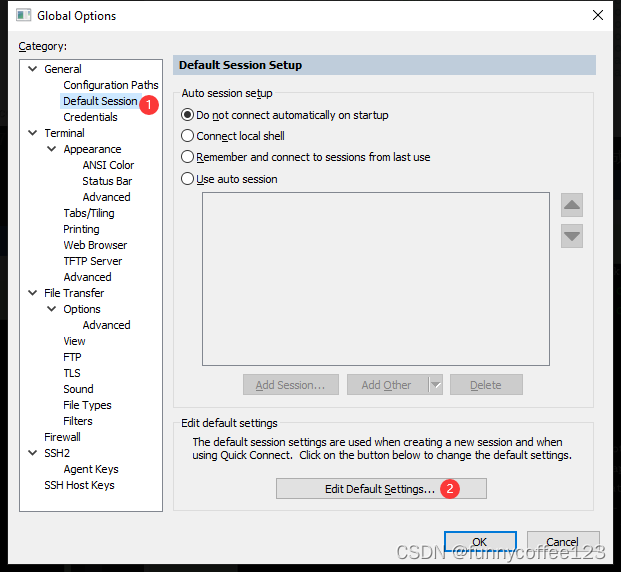
Task: Collapse the General category
Action: pyautogui.click(x=33, y=69)
